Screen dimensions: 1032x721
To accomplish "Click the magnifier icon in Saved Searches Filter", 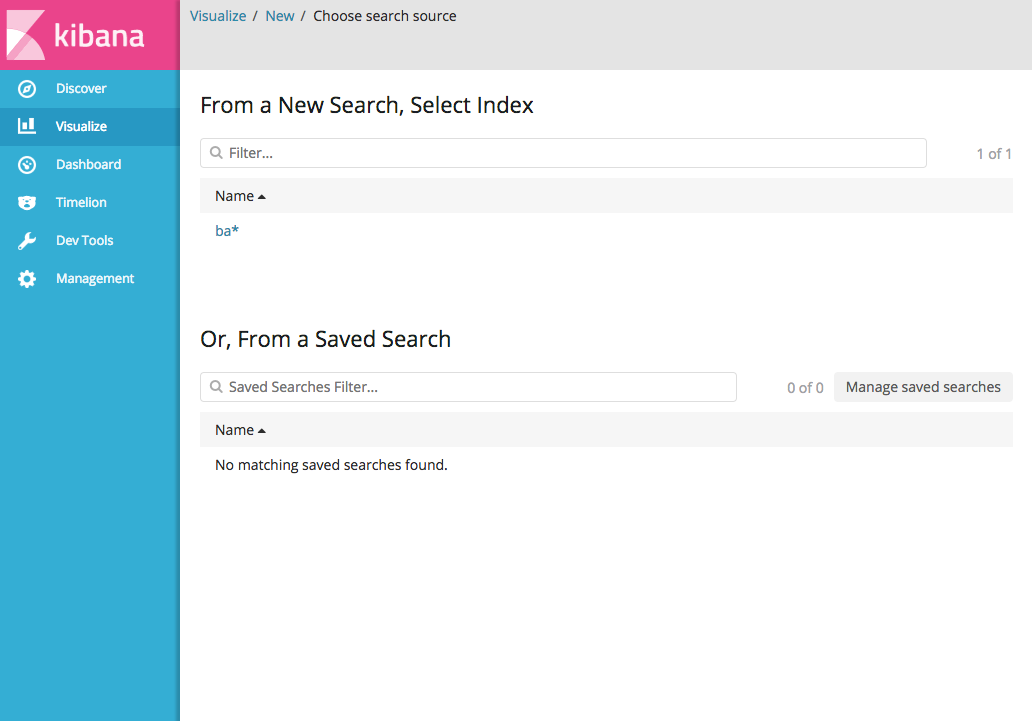I will pyautogui.click(x=216, y=387).
